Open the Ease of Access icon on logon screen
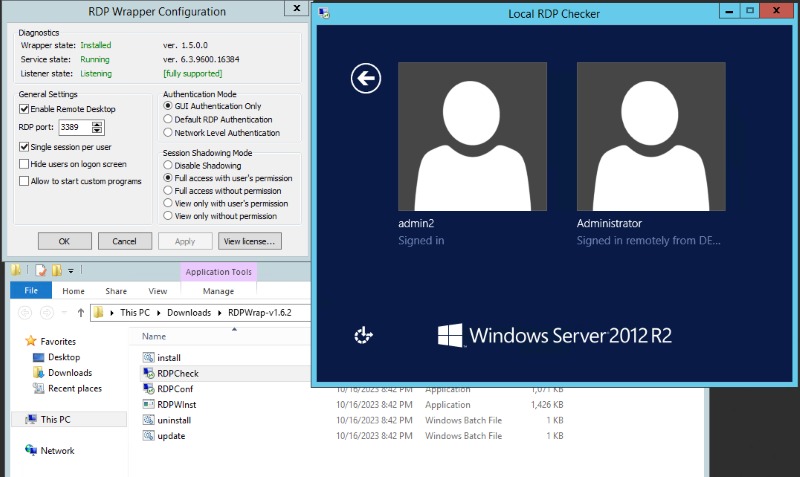800x477 pixels. pyautogui.click(x=363, y=336)
